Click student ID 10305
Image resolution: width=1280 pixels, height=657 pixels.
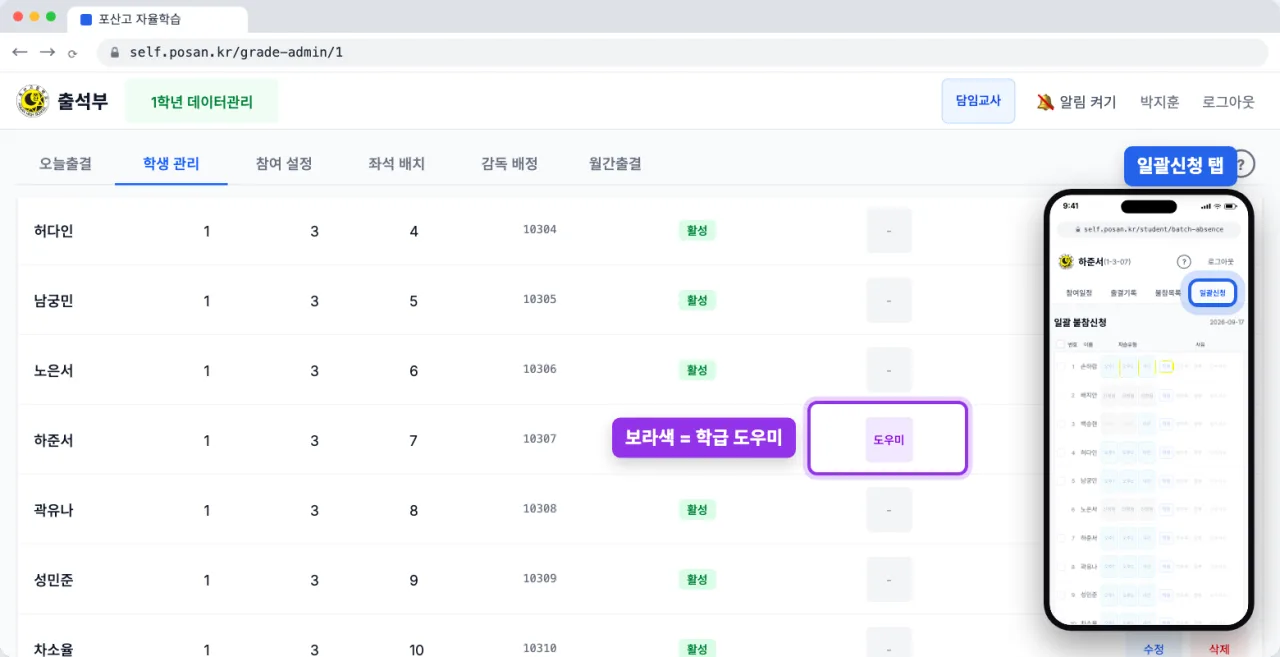tap(540, 300)
